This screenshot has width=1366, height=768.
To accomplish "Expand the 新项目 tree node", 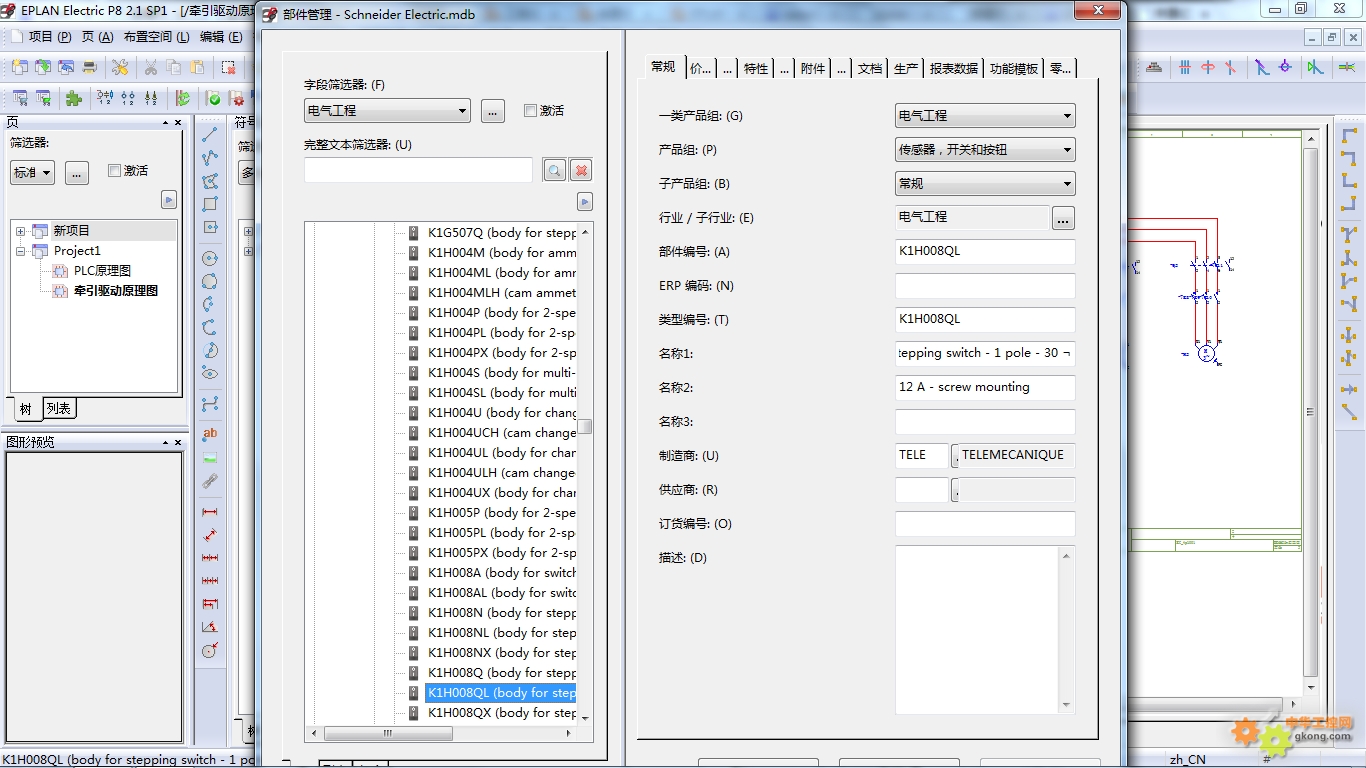I will pyautogui.click(x=20, y=231).
